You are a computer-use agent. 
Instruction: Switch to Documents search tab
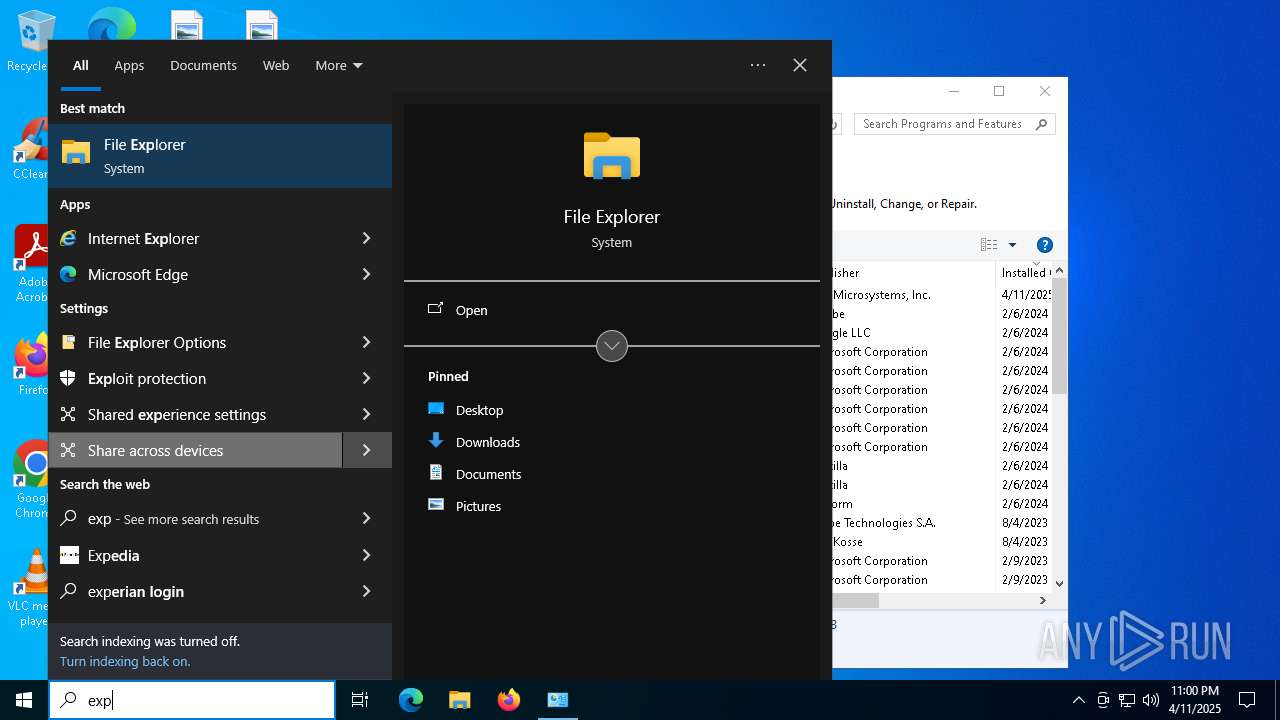point(203,65)
